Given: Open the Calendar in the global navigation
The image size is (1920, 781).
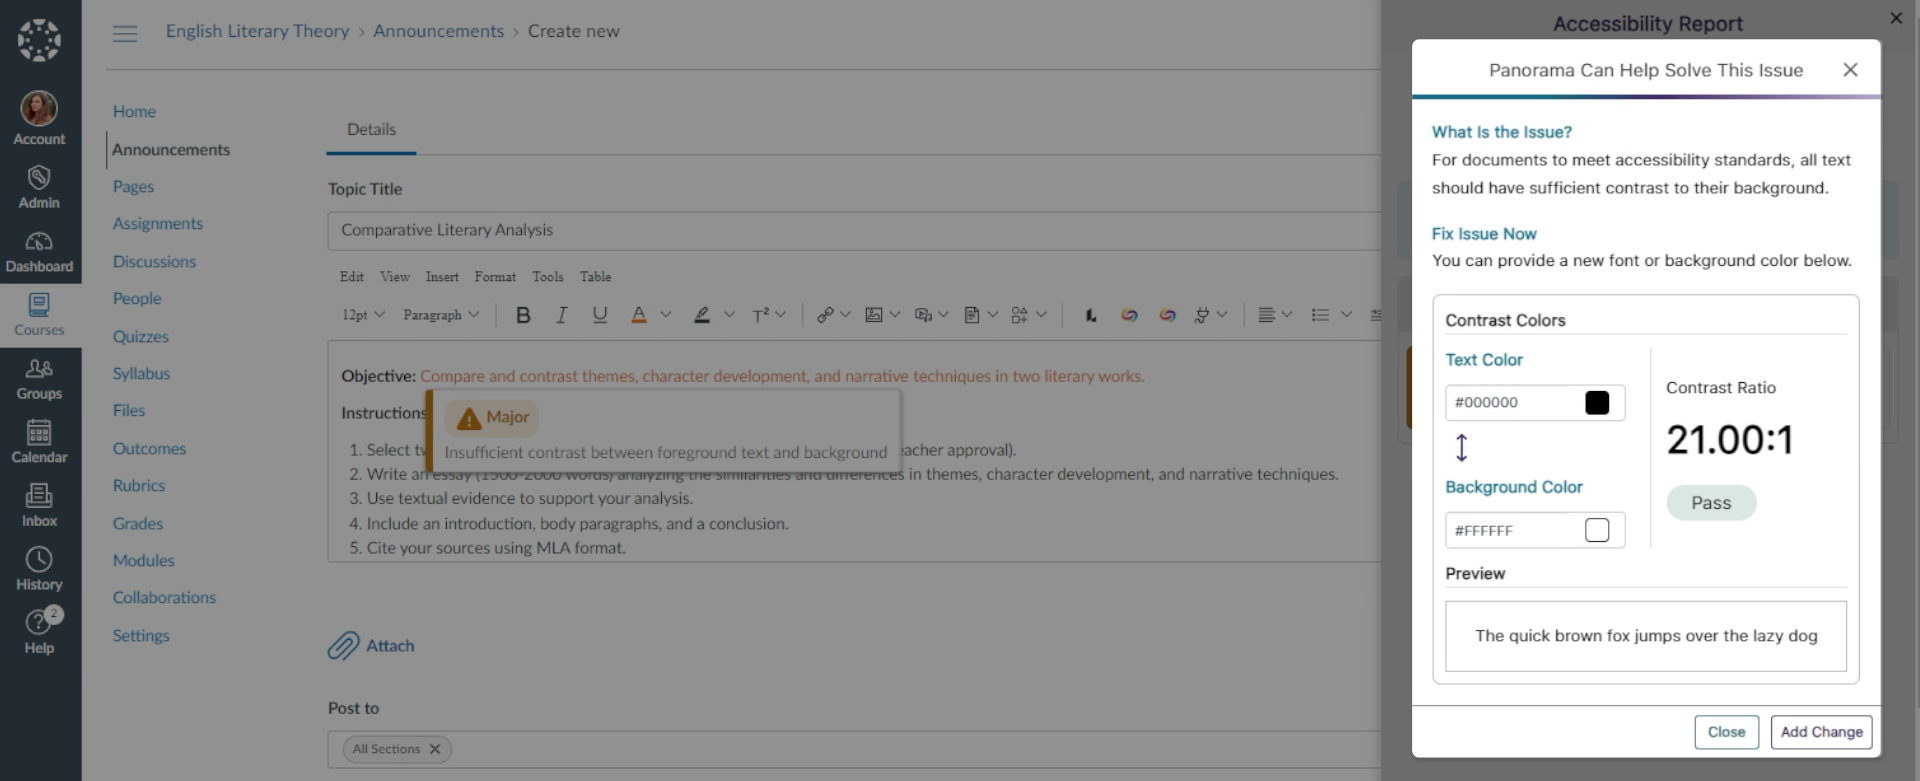Looking at the screenshot, I should click(40, 442).
